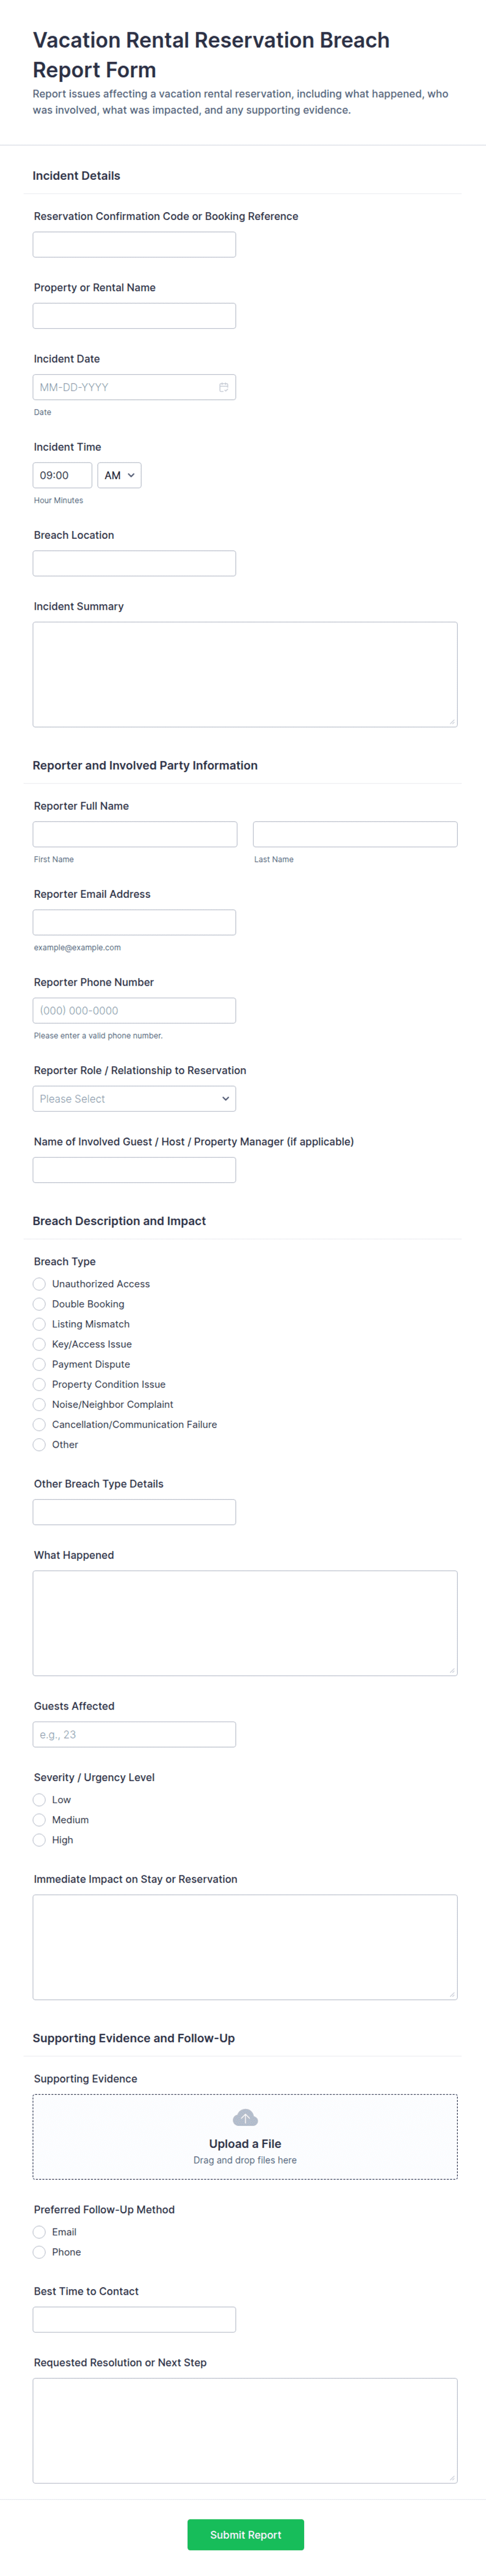Pick Email as the preferred follow-up method
Screen dimensions: 486x2576
coord(39,2232)
